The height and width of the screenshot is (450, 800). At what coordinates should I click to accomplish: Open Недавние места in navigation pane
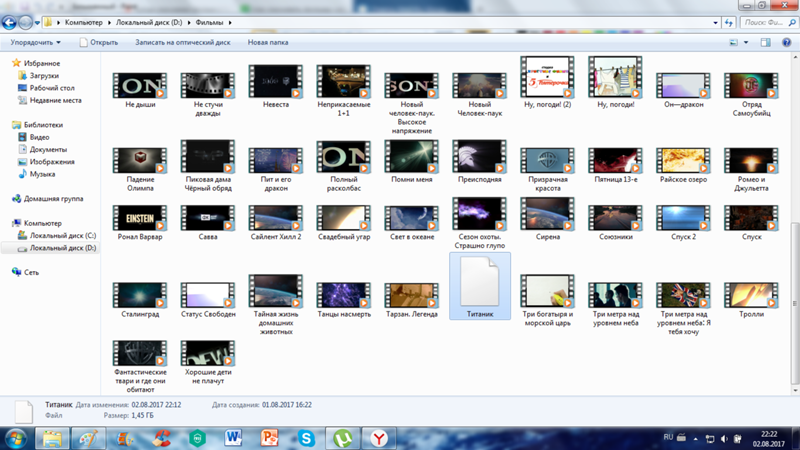coord(56,100)
